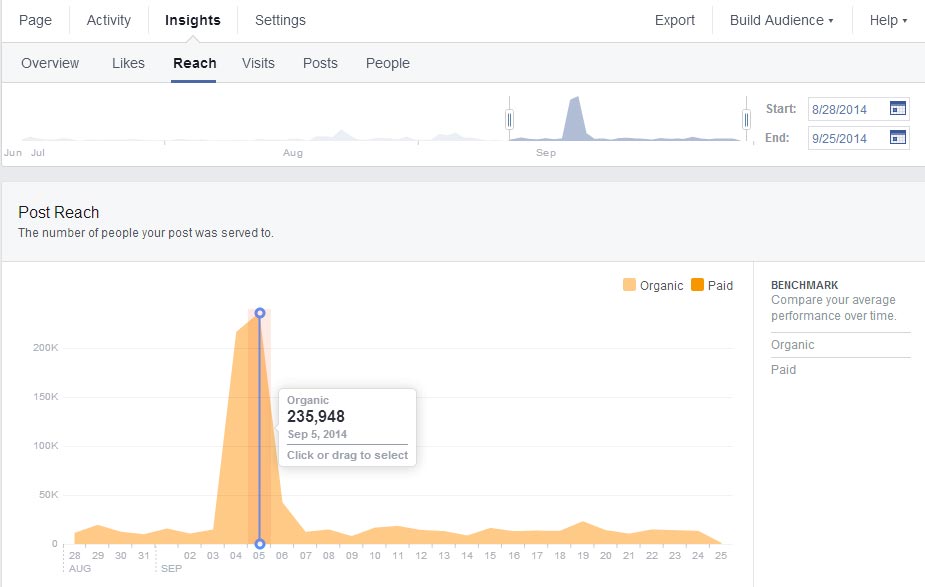Click the left range handle on timeline

click(x=509, y=120)
